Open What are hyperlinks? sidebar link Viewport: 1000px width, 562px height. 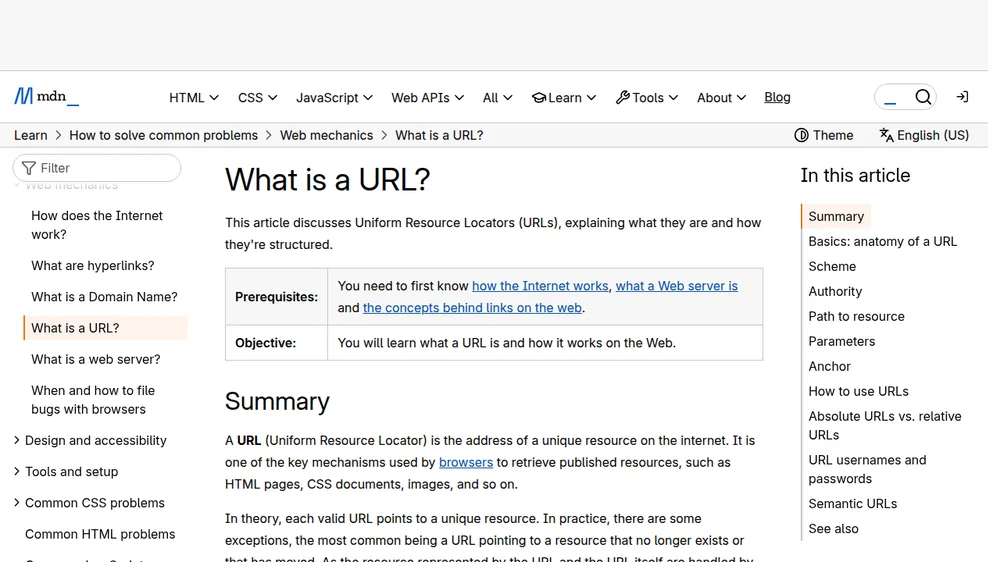click(92, 265)
